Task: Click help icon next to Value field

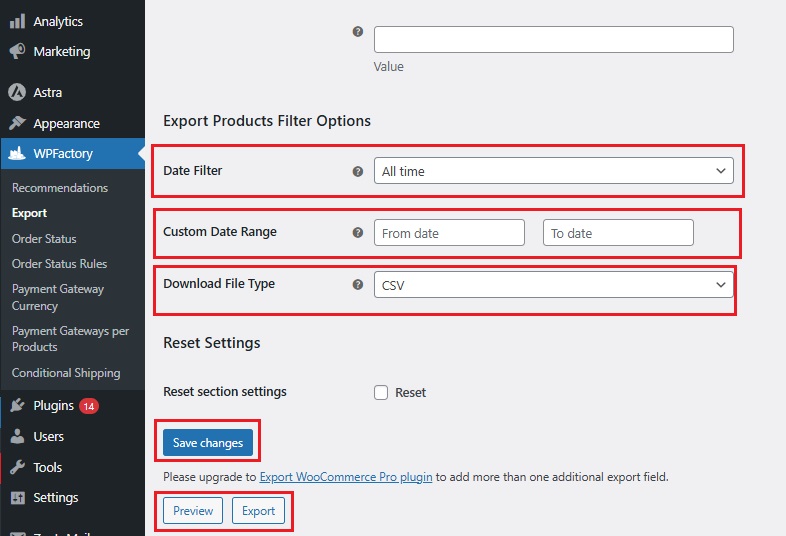Action: pyautogui.click(x=357, y=32)
